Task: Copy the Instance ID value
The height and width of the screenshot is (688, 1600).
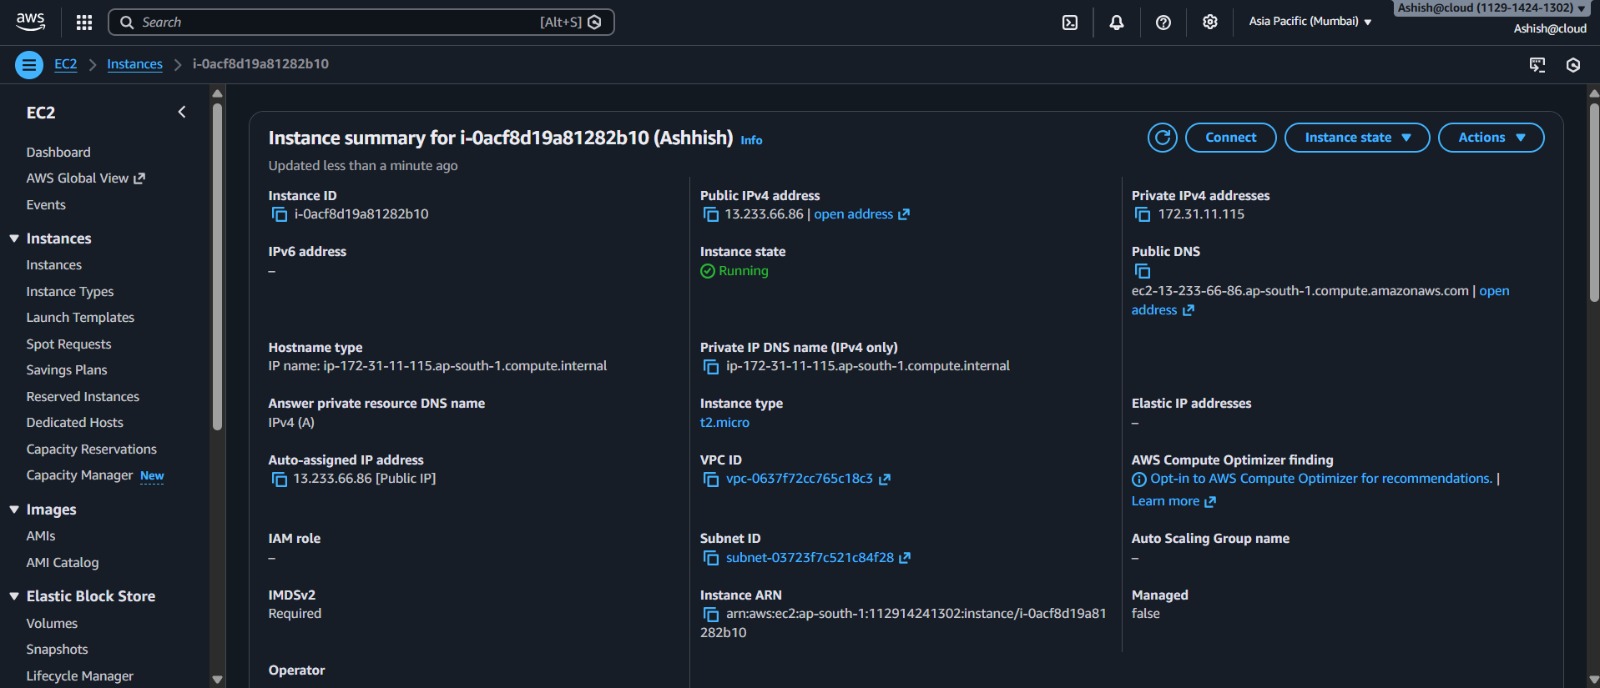Action: (x=279, y=214)
